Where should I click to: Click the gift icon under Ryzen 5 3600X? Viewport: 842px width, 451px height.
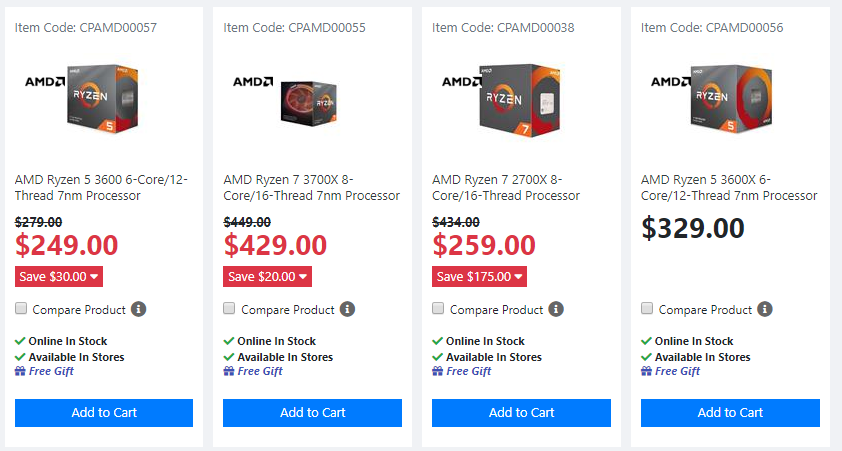[x=647, y=371]
